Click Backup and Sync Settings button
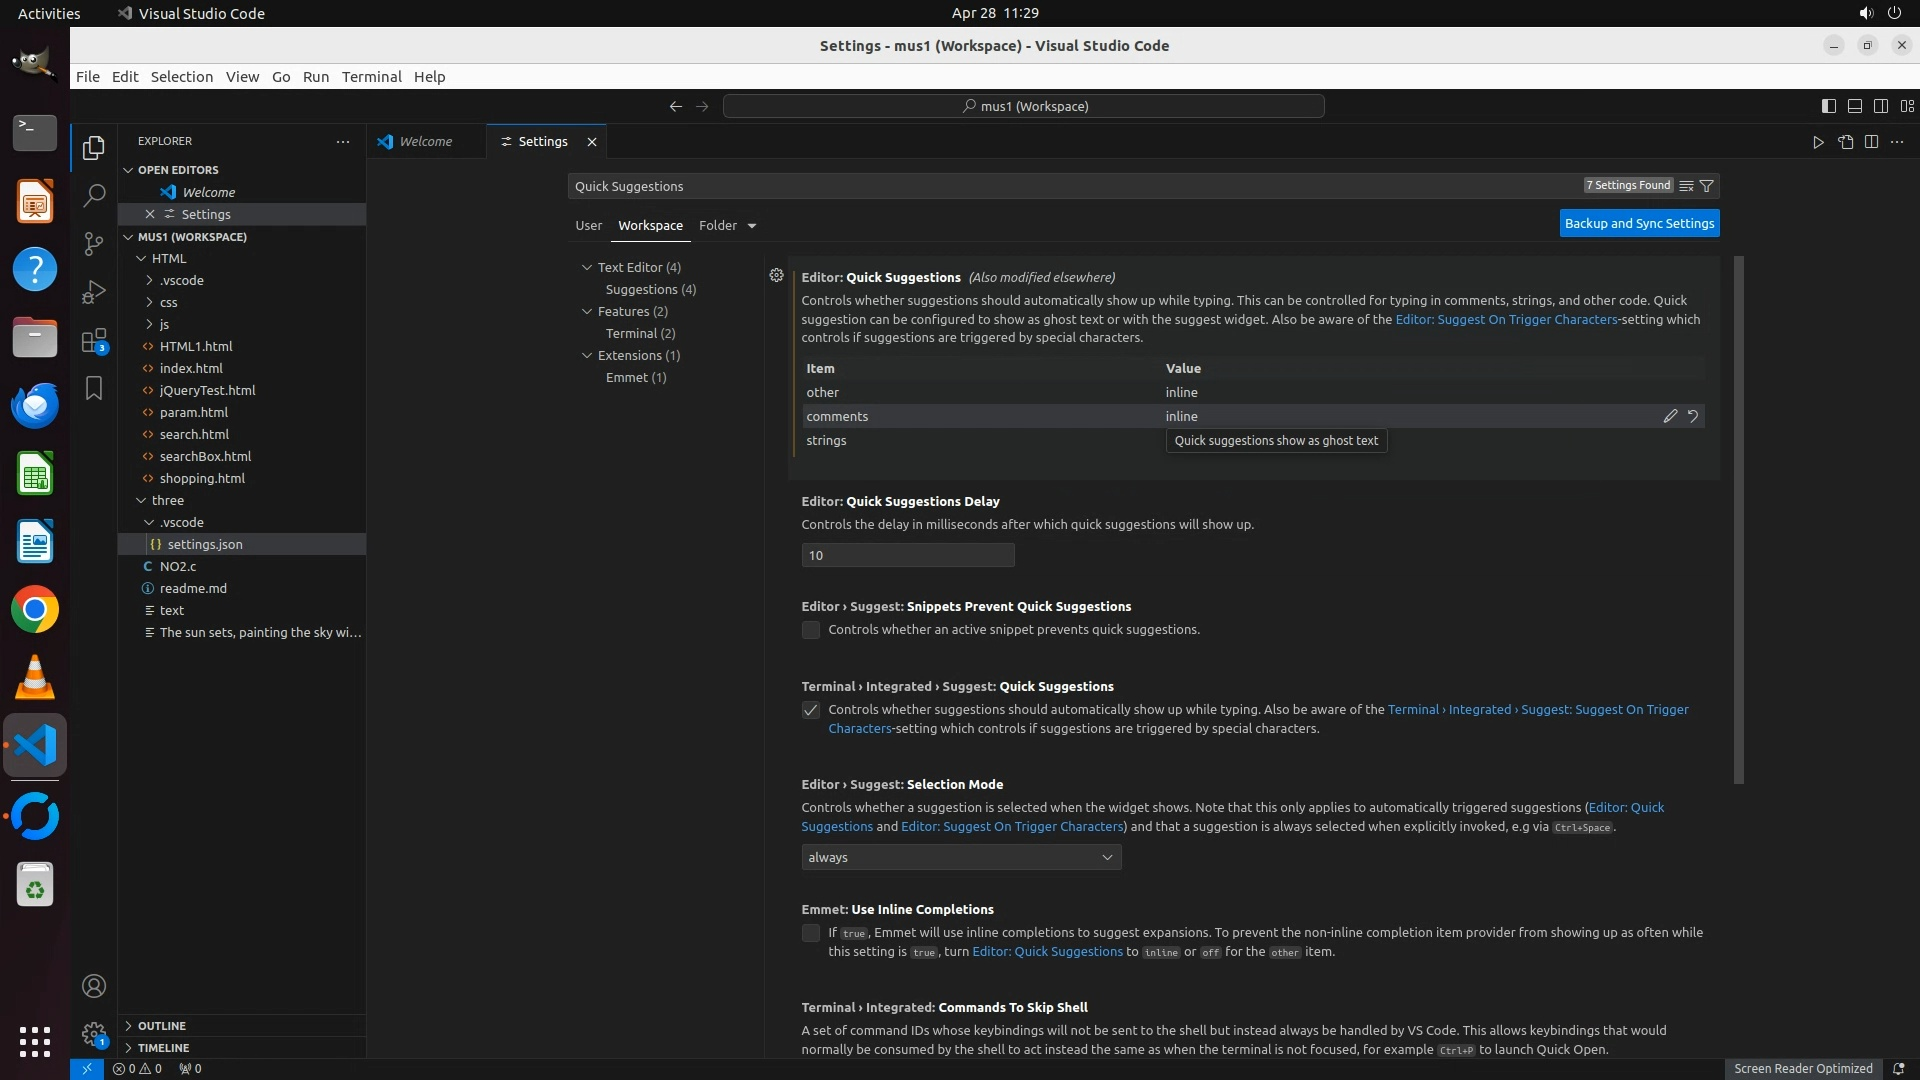This screenshot has width=1920, height=1080. [x=1639, y=223]
